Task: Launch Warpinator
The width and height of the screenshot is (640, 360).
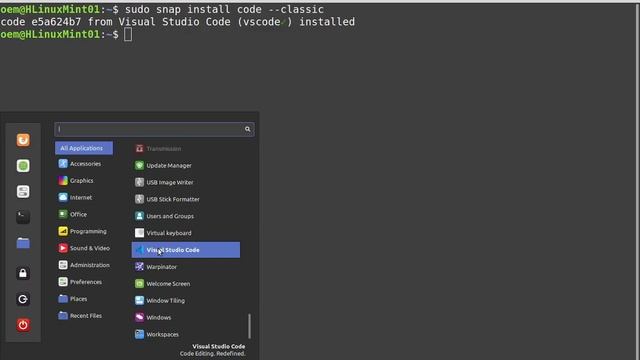Action: [x=186, y=267]
